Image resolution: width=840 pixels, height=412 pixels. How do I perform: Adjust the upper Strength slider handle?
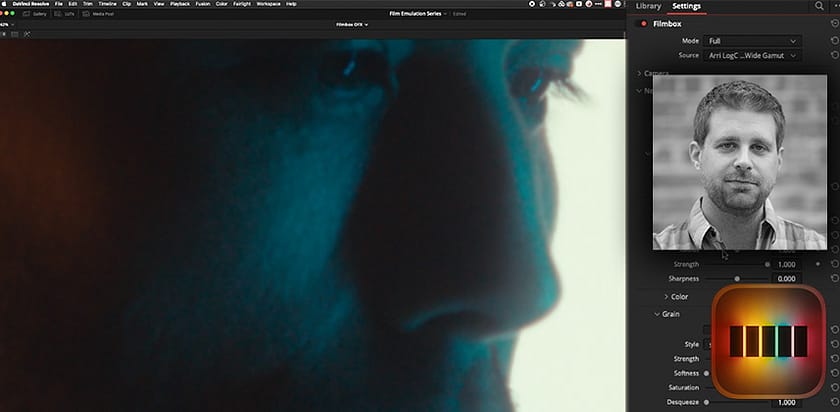[767, 265]
